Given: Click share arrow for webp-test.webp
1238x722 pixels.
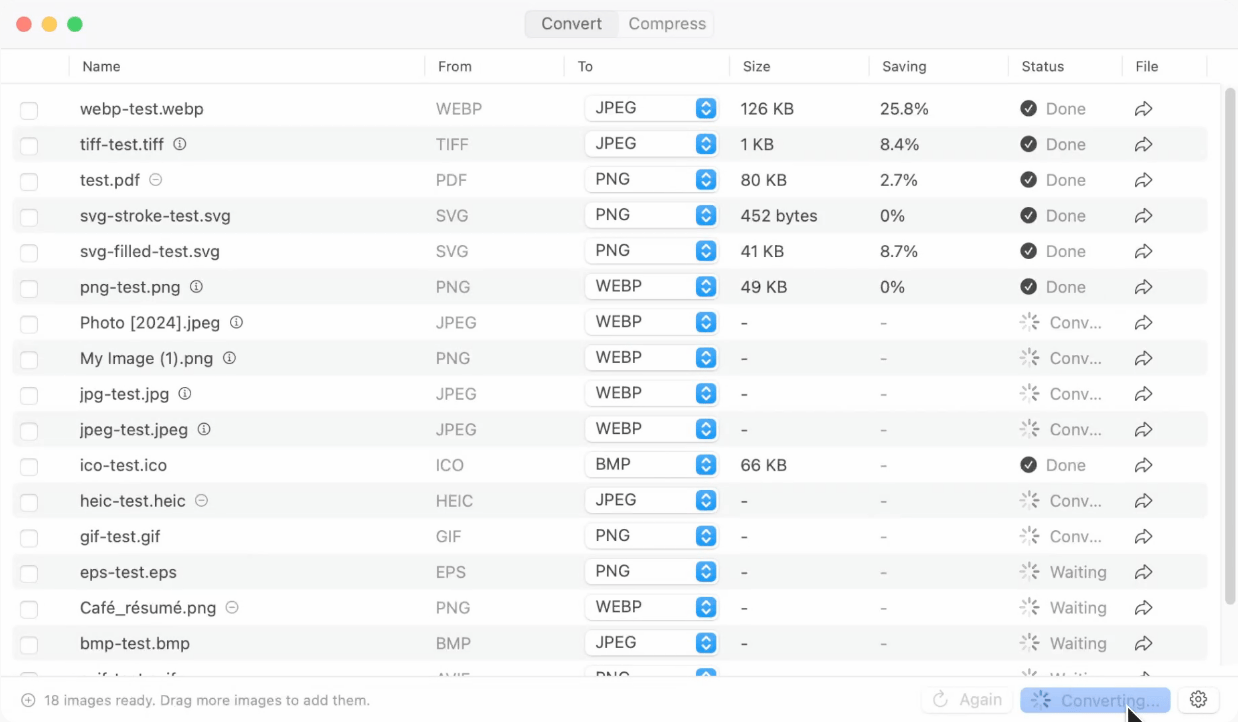Looking at the screenshot, I should [1144, 109].
